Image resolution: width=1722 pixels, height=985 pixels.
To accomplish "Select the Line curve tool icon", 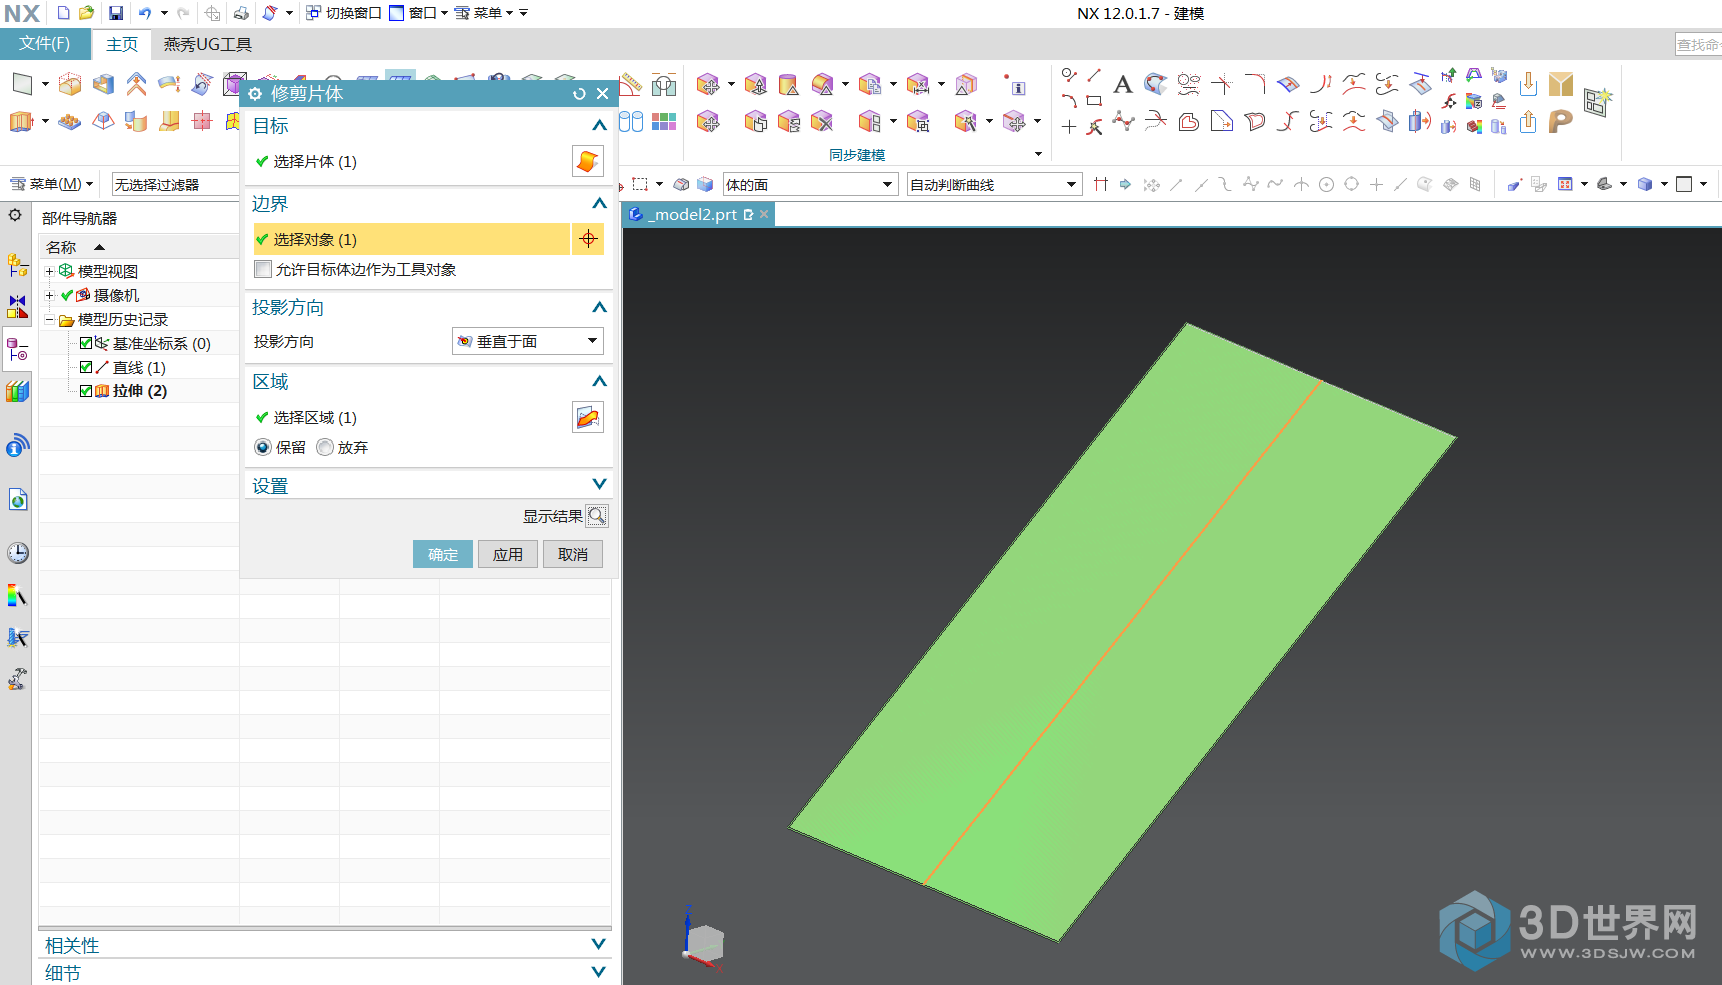I will point(1094,75).
